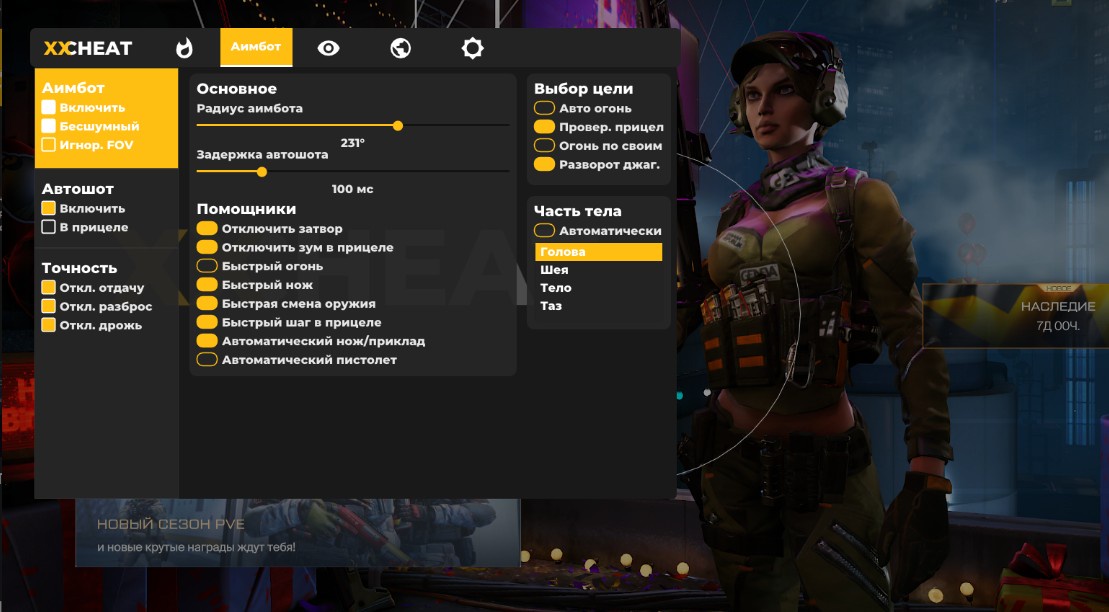
Task: Check Включить in the Аимбот section
Action: [49, 108]
